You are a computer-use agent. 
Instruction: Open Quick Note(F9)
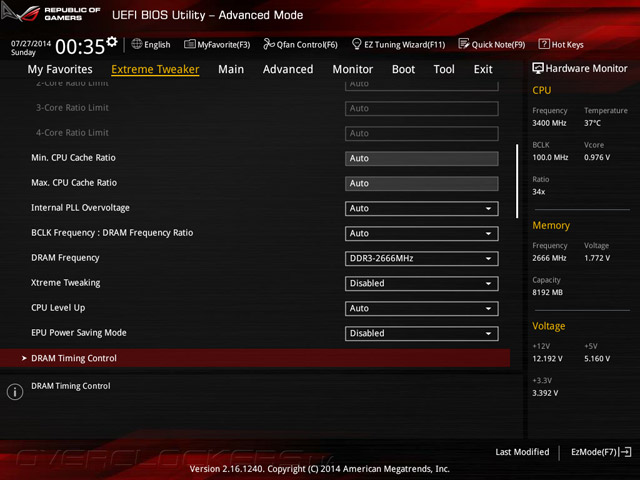pyautogui.click(x=492, y=44)
